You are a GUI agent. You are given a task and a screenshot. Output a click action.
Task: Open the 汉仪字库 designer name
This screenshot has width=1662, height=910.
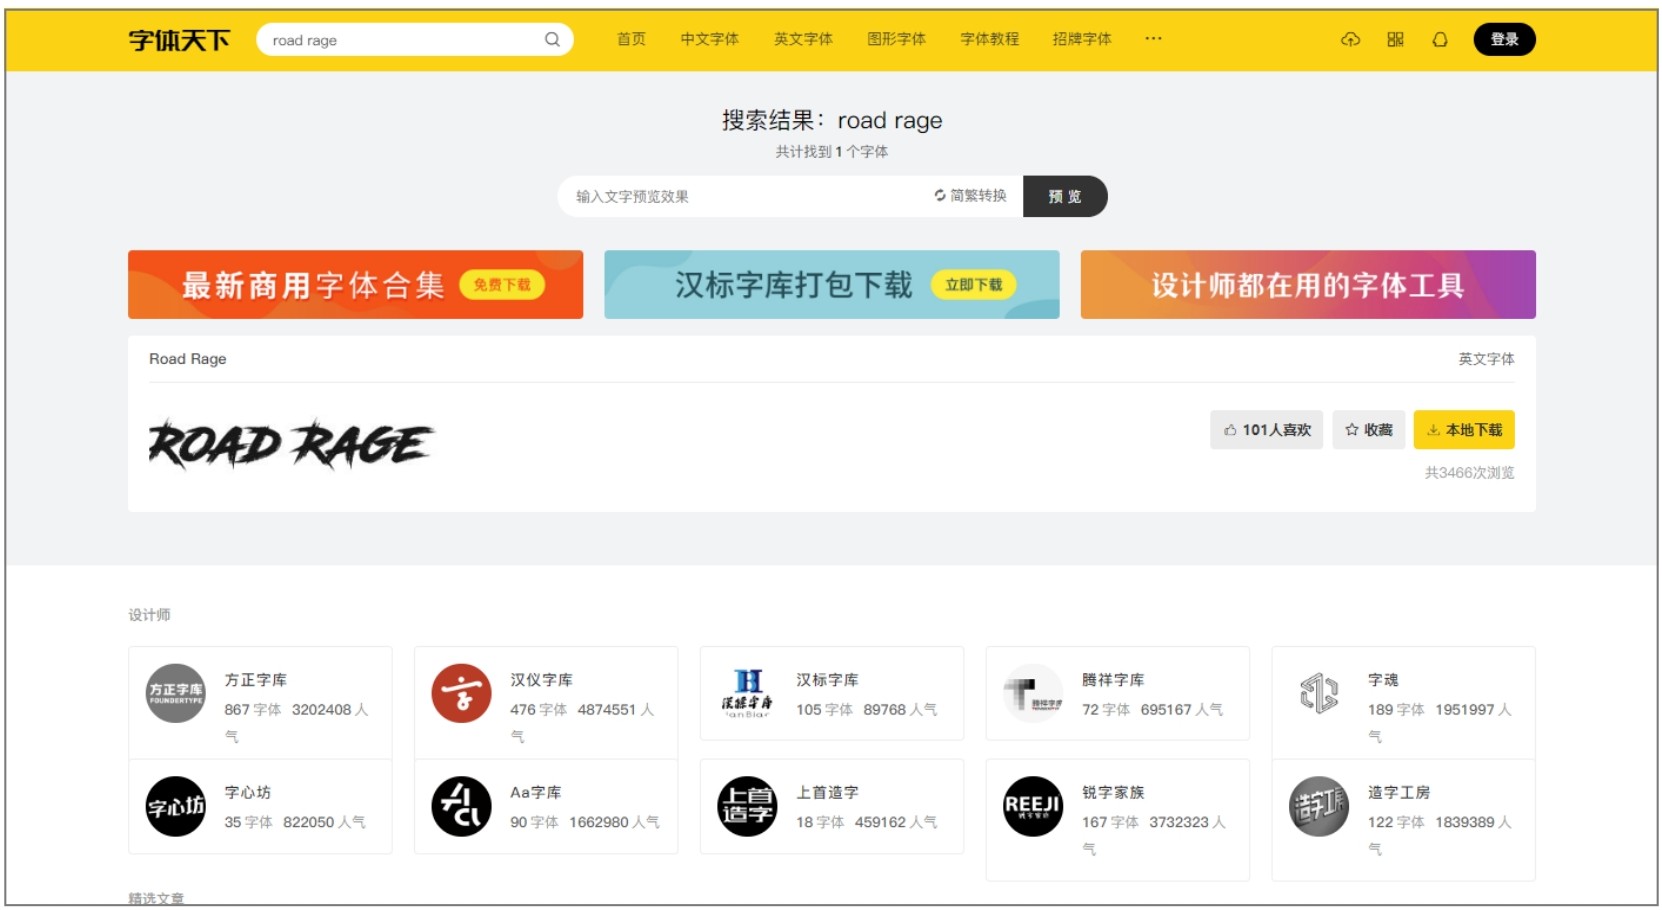click(542, 680)
